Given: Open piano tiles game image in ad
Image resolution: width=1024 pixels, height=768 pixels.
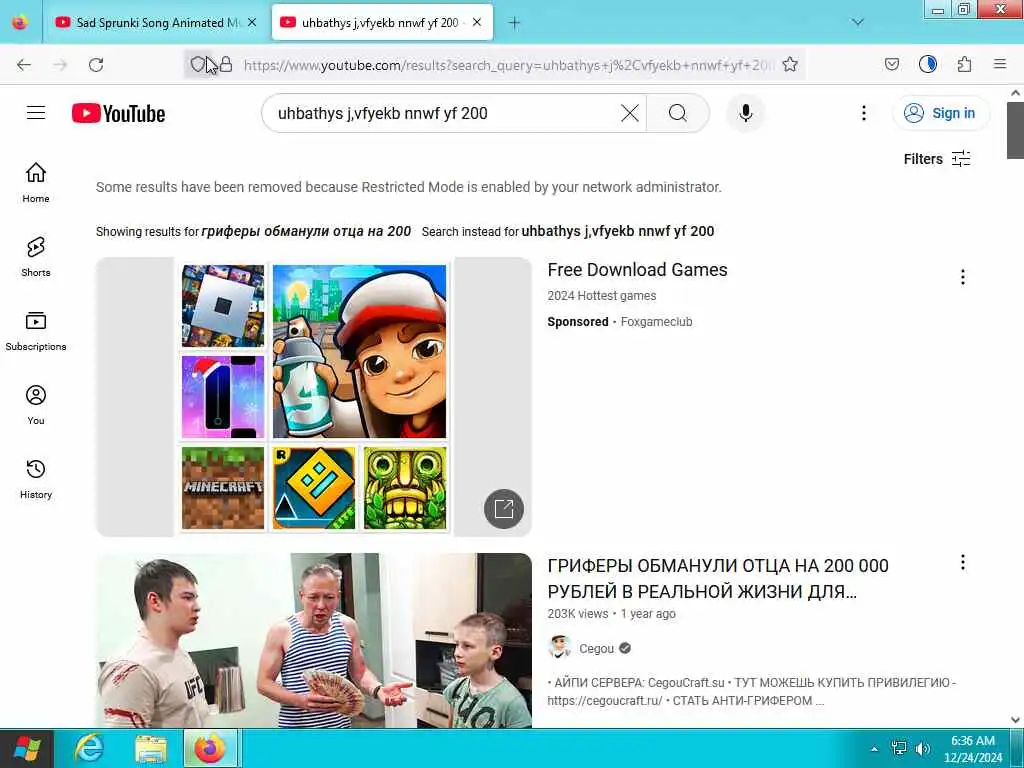Looking at the screenshot, I should click(223, 396).
